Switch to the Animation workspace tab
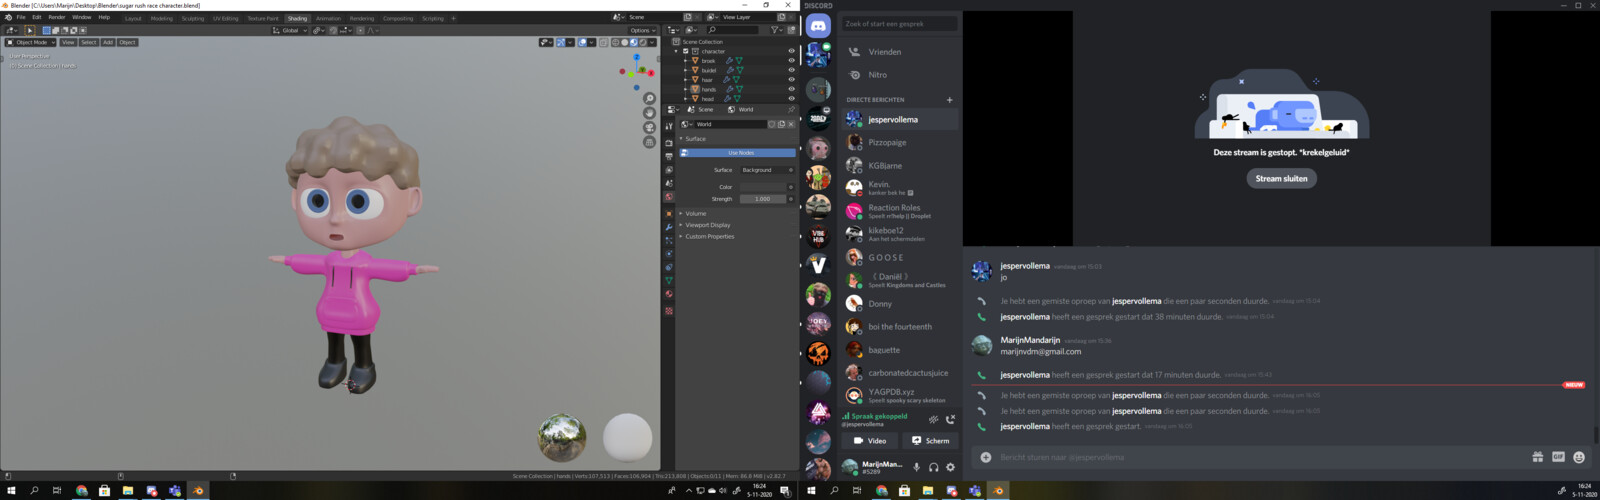1600x500 pixels. [x=328, y=18]
